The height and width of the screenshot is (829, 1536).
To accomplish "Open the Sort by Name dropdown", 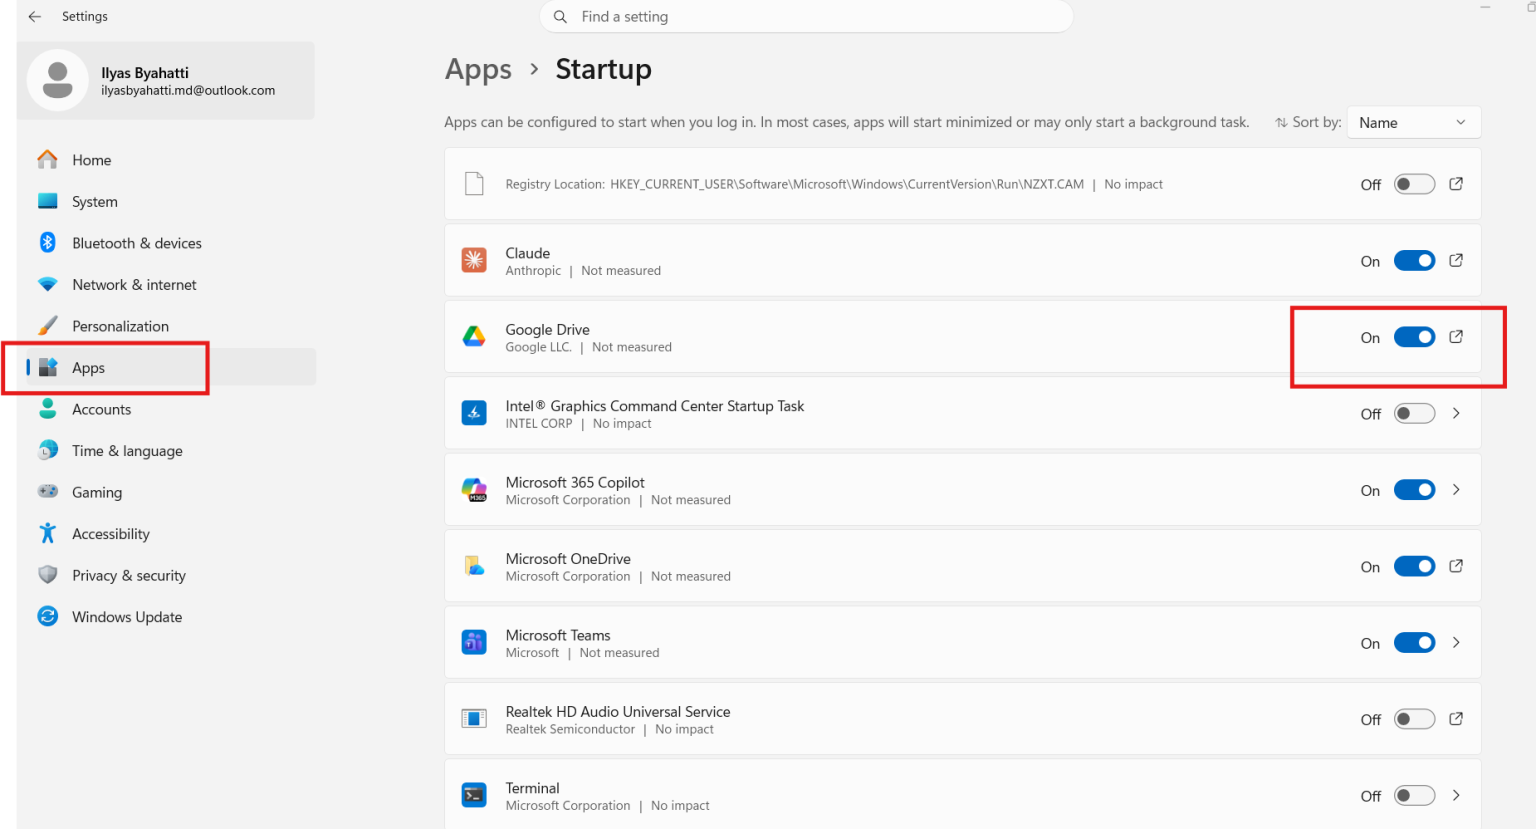I will (x=1414, y=122).
